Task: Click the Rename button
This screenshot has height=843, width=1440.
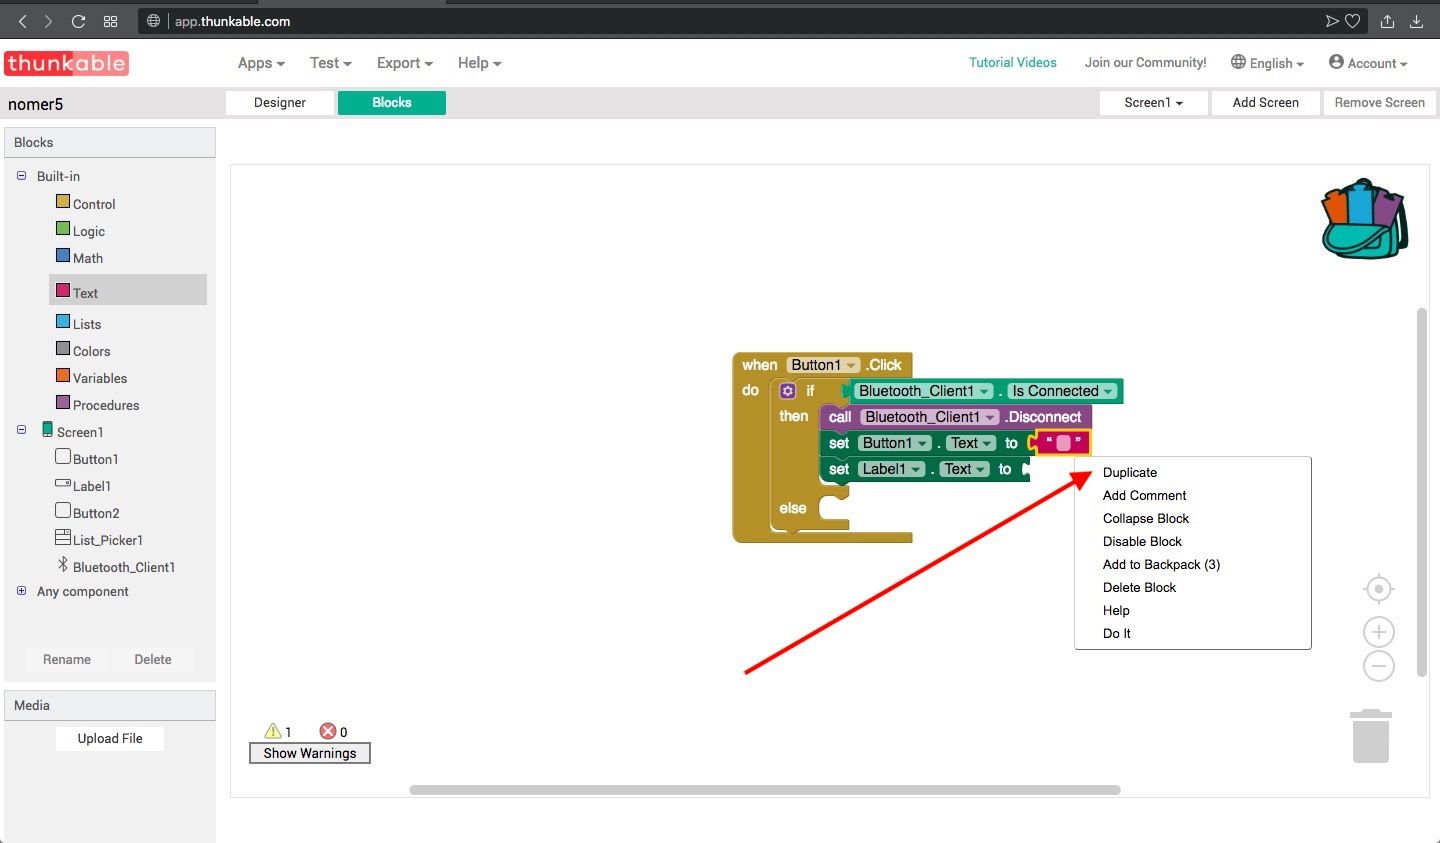Action: click(67, 660)
